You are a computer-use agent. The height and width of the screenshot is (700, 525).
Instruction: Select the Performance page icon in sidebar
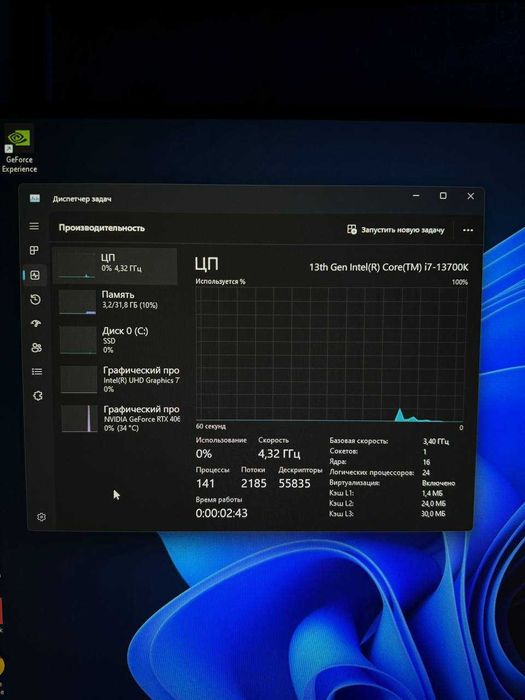(x=35, y=275)
